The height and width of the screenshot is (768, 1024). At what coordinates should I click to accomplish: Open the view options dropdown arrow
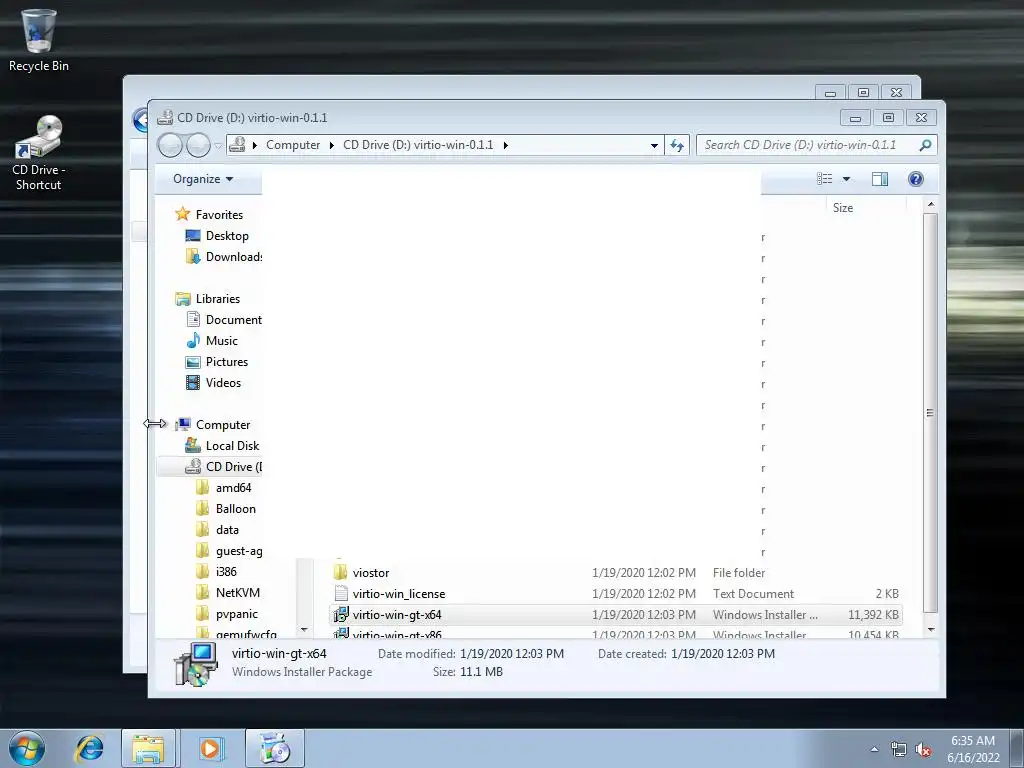coord(846,179)
